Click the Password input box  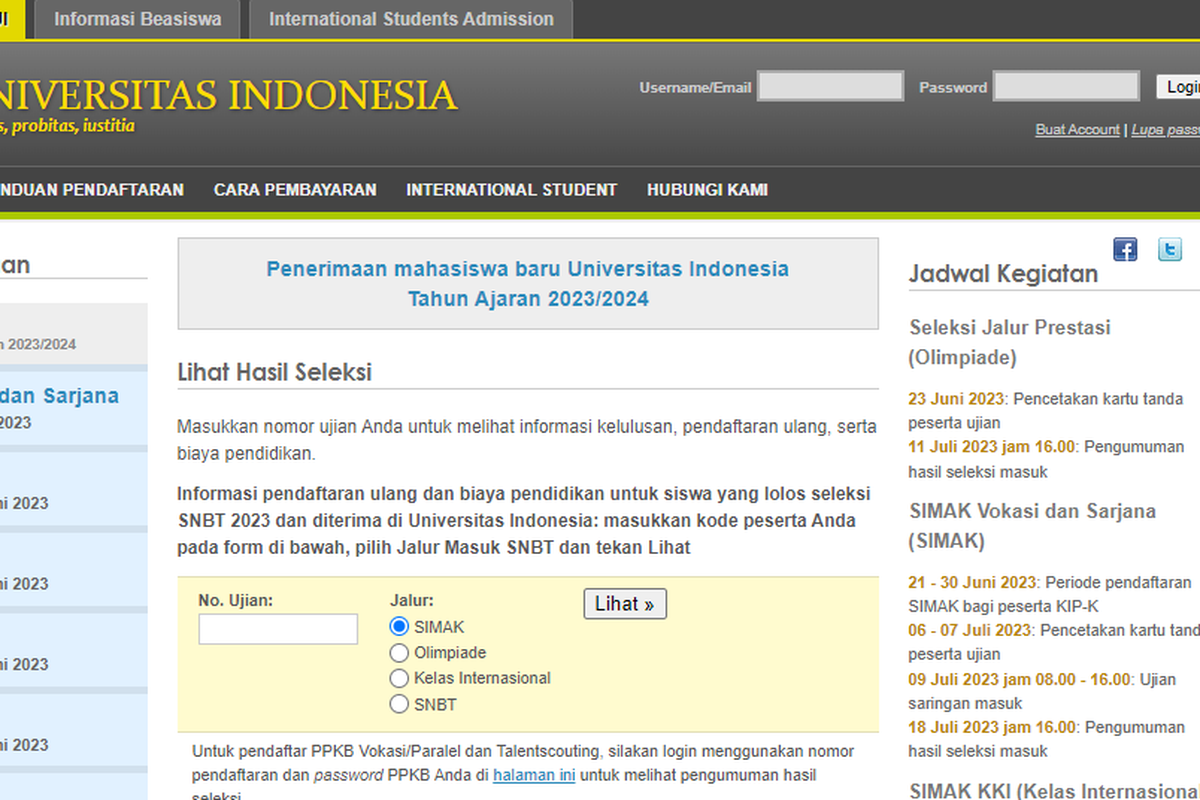[x=1066, y=86]
